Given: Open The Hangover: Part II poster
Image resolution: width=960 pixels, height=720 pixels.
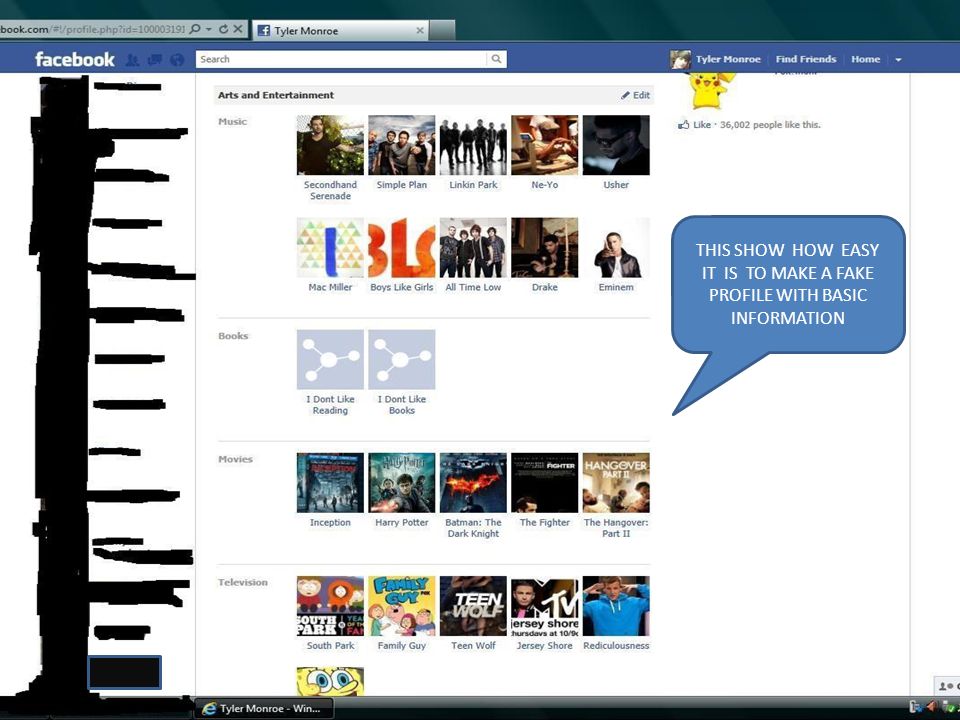Looking at the screenshot, I should coord(616,482).
